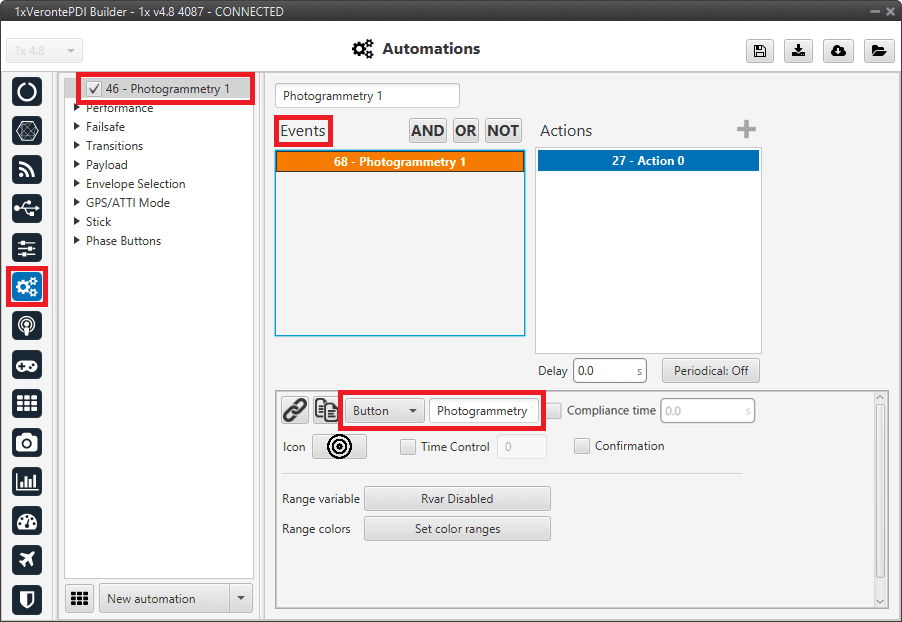Open the gamepad icon in the sidebar
Screen dimensions: 902x622
[x=27, y=365]
